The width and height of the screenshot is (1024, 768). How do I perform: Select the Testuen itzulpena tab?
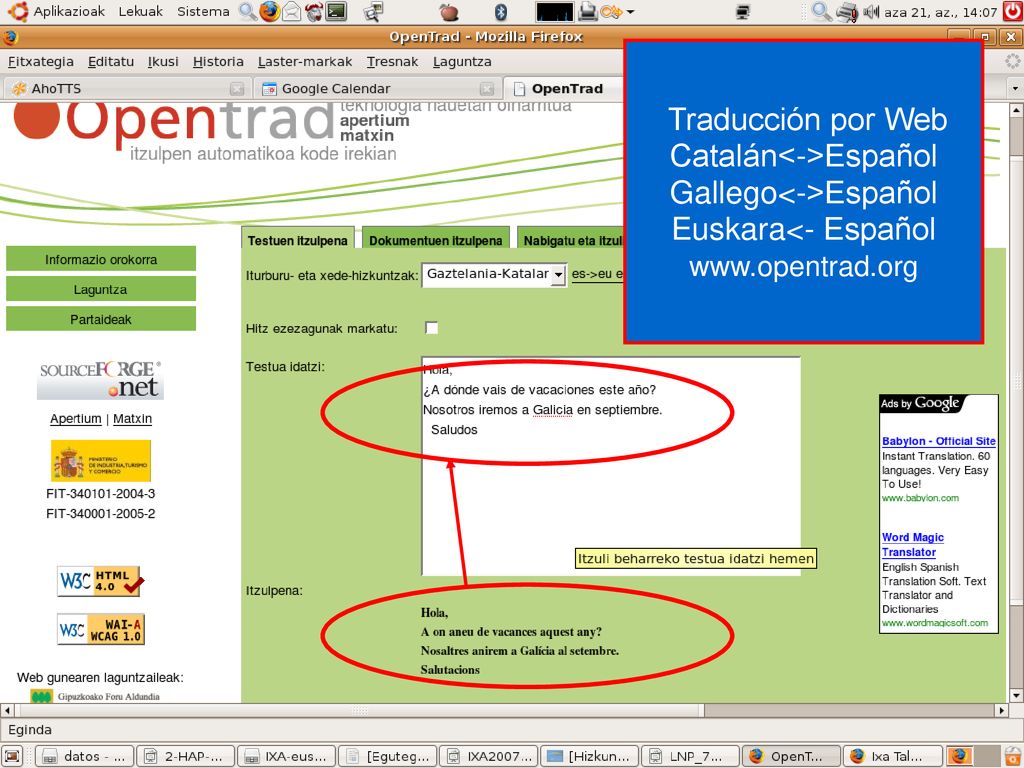(297, 240)
